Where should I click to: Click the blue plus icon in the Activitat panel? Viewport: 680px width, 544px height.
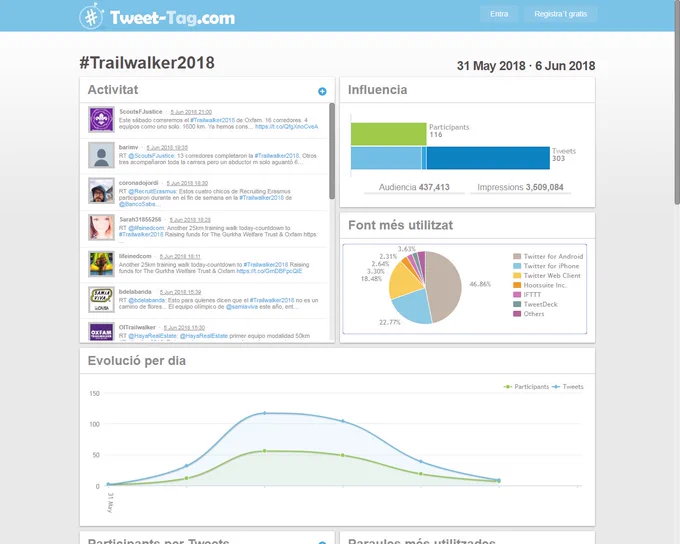tap(322, 91)
